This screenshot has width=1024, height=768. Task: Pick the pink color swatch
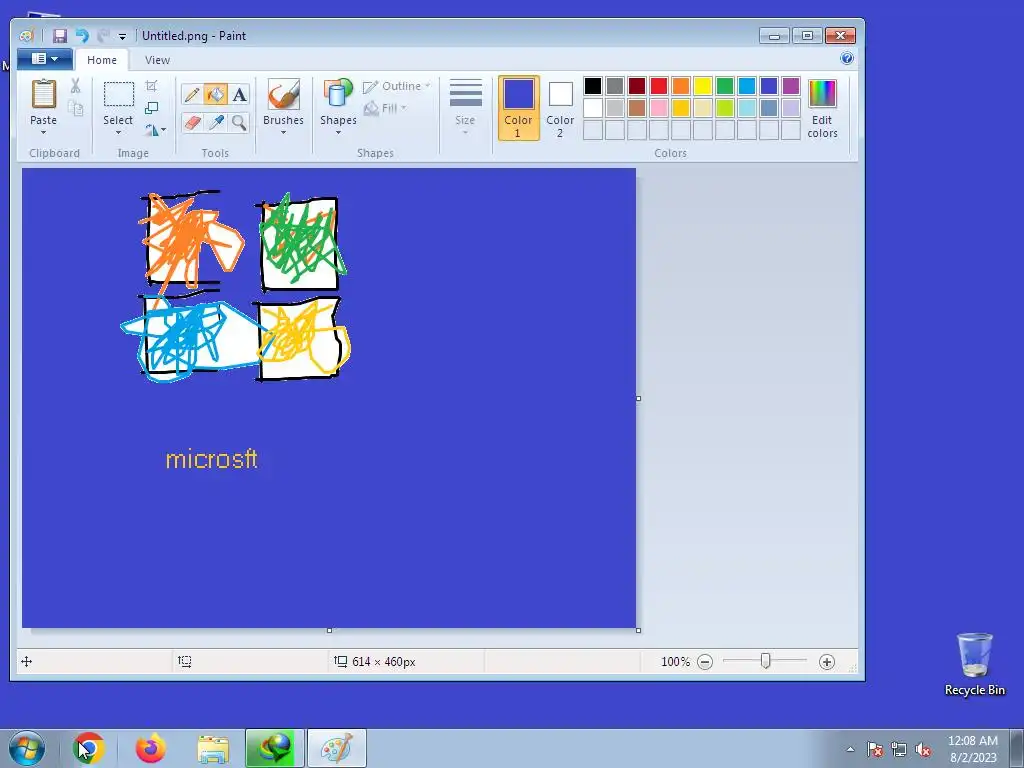(x=659, y=108)
